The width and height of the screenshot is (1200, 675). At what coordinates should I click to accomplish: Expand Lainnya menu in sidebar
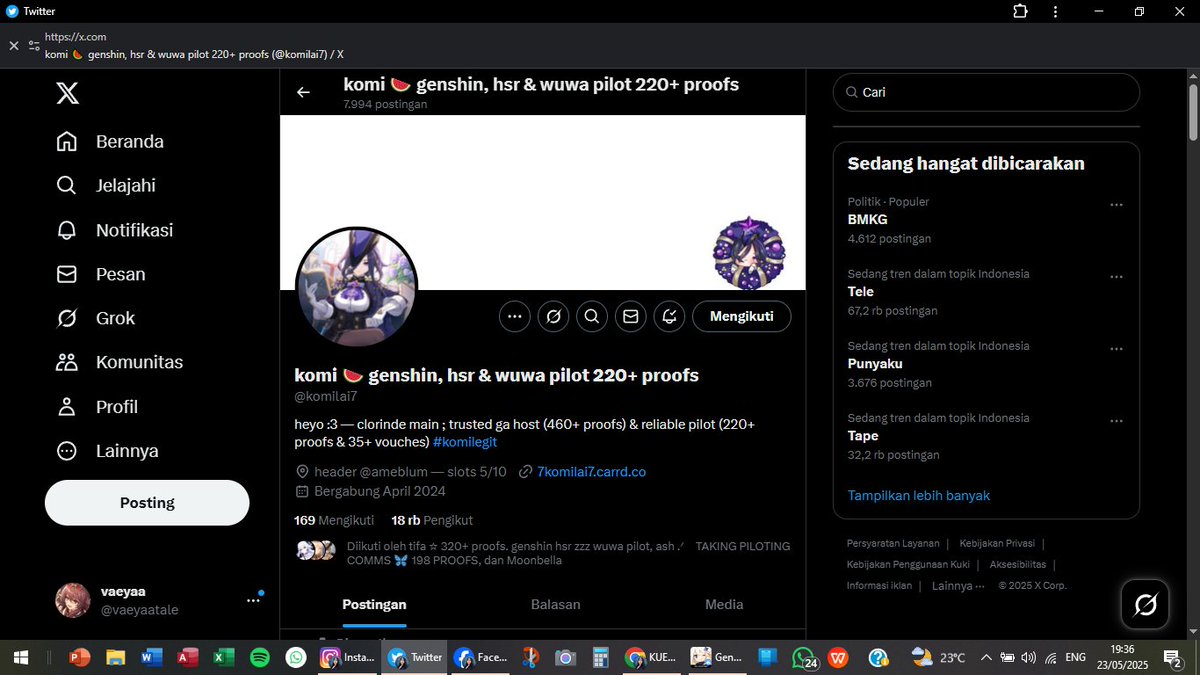107,451
